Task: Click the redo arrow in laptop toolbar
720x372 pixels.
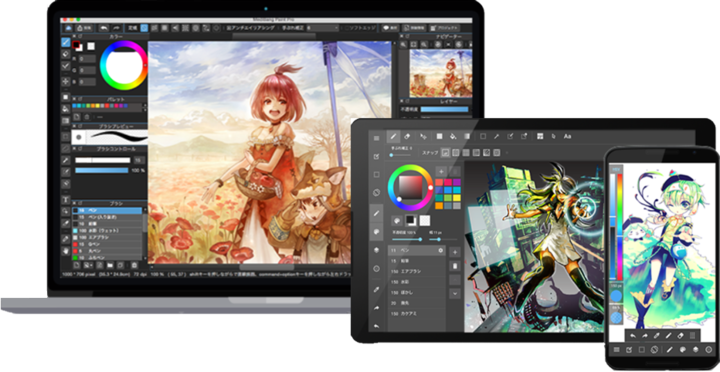Action: [116, 28]
